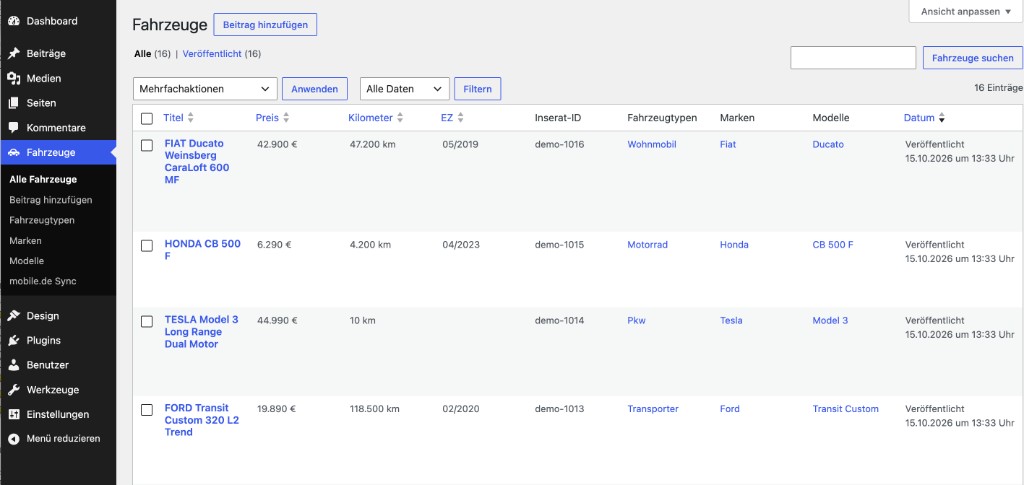Open Alle Fahrzeuge submenu item
This screenshot has width=1024, height=485.
click(x=43, y=180)
